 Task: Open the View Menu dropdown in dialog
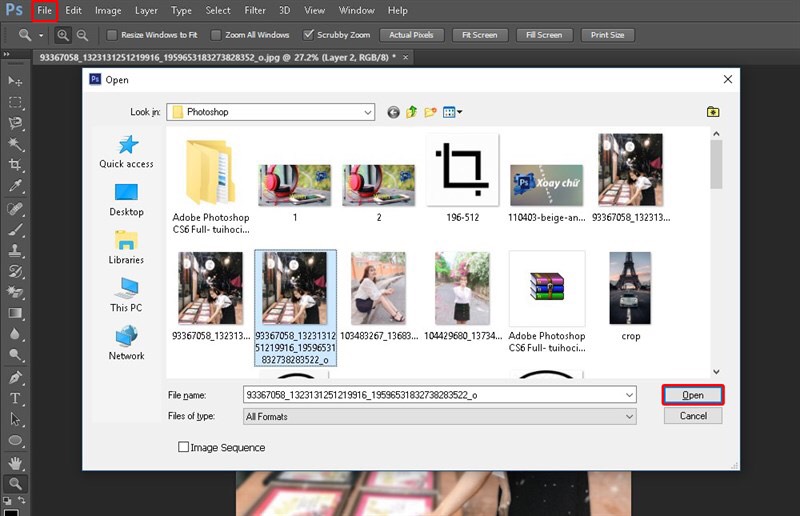453,112
